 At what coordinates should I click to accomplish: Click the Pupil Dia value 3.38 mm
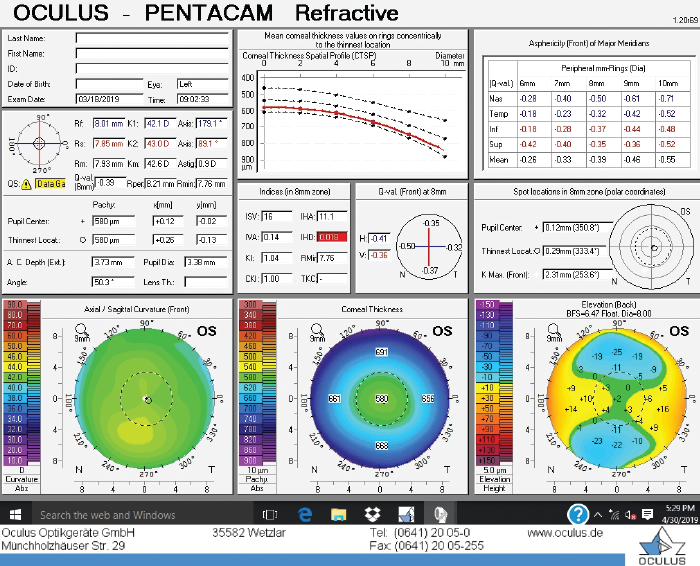click(206, 262)
